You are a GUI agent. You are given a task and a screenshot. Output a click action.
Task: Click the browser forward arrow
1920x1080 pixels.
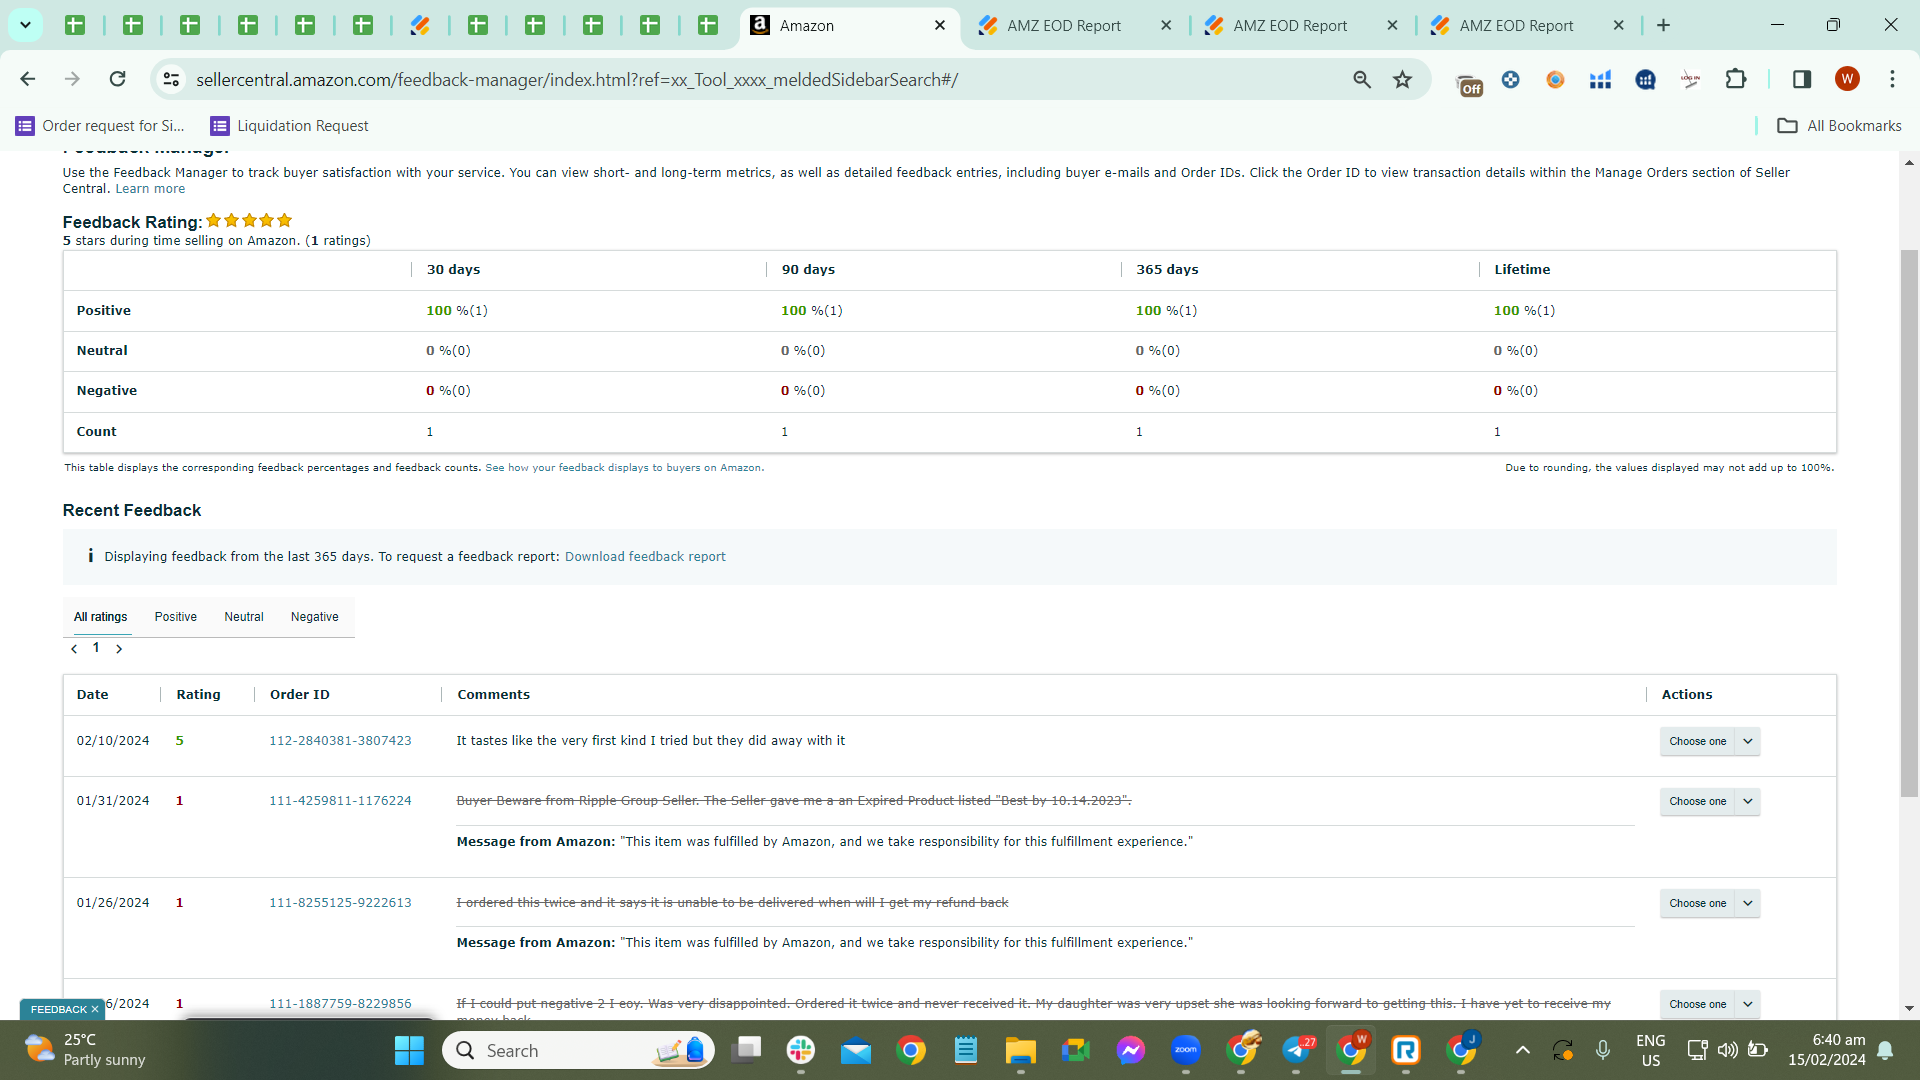pyautogui.click(x=72, y=79)
